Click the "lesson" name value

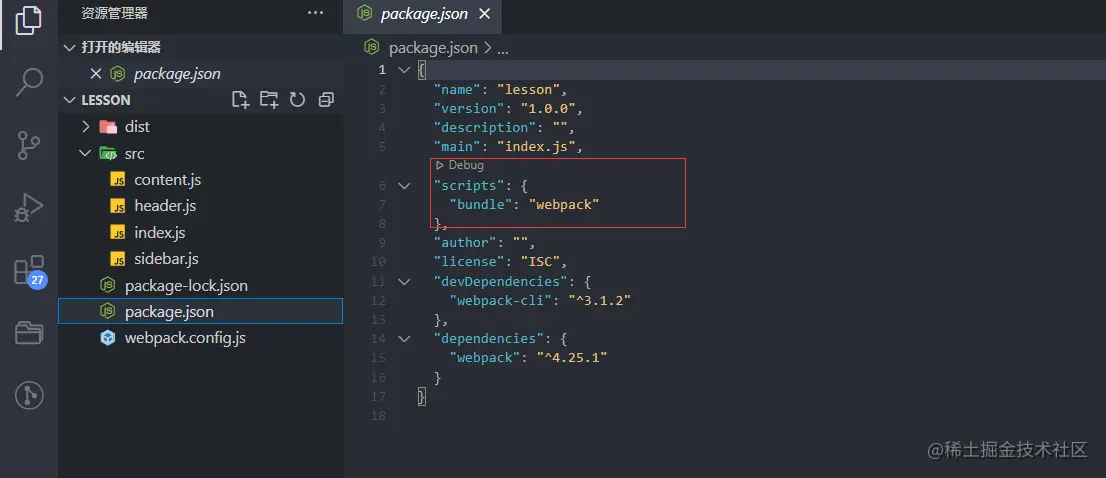(x=528, y=90)
